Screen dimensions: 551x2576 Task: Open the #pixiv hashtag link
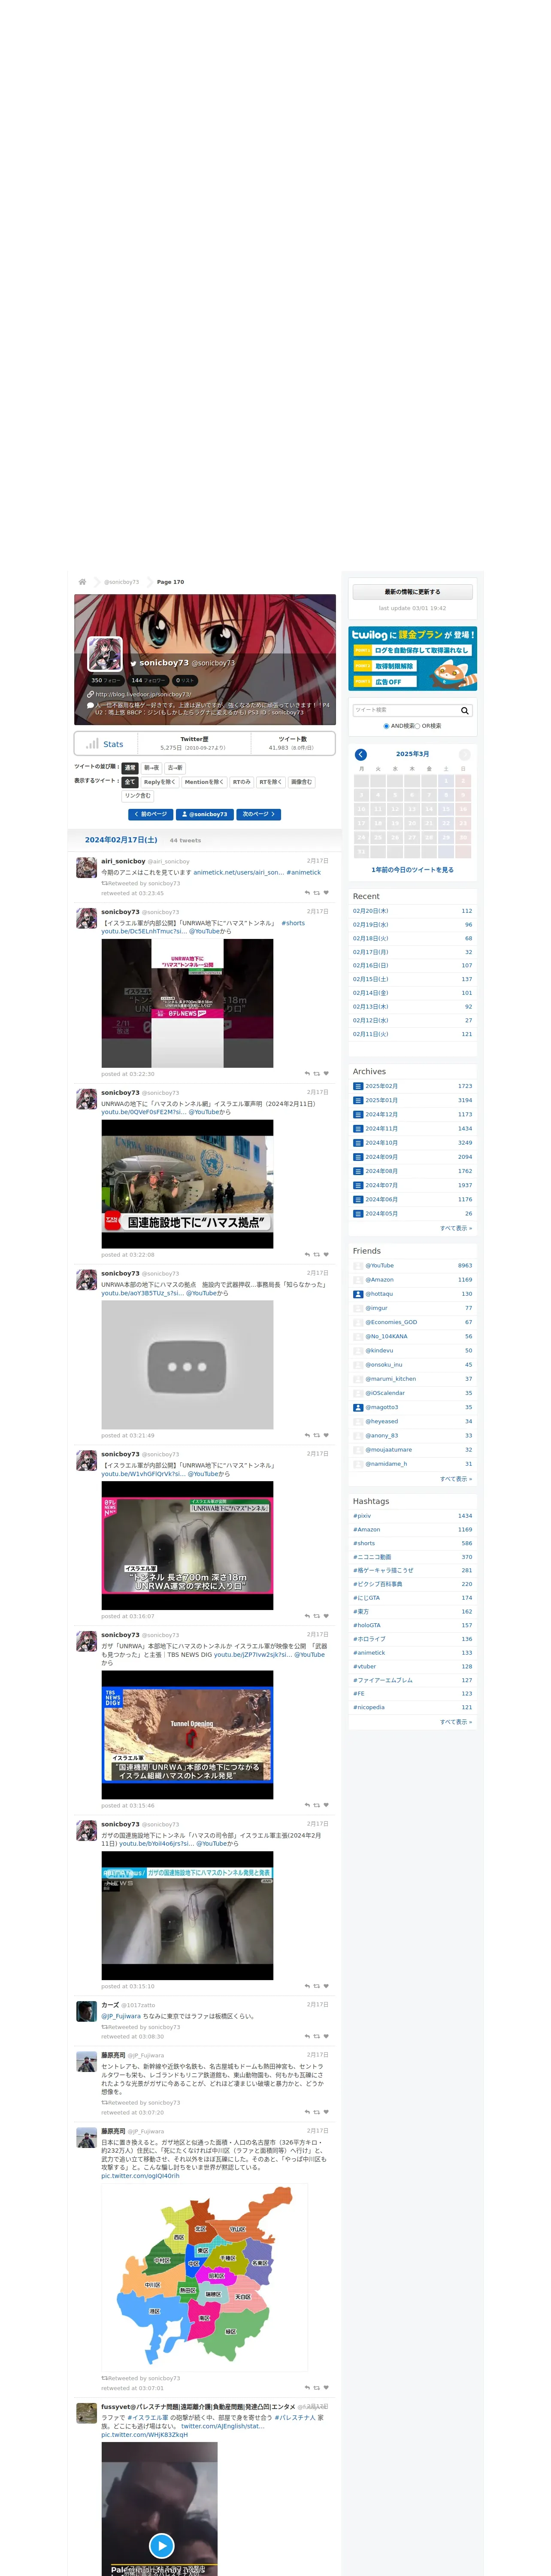coord(362,1516)
